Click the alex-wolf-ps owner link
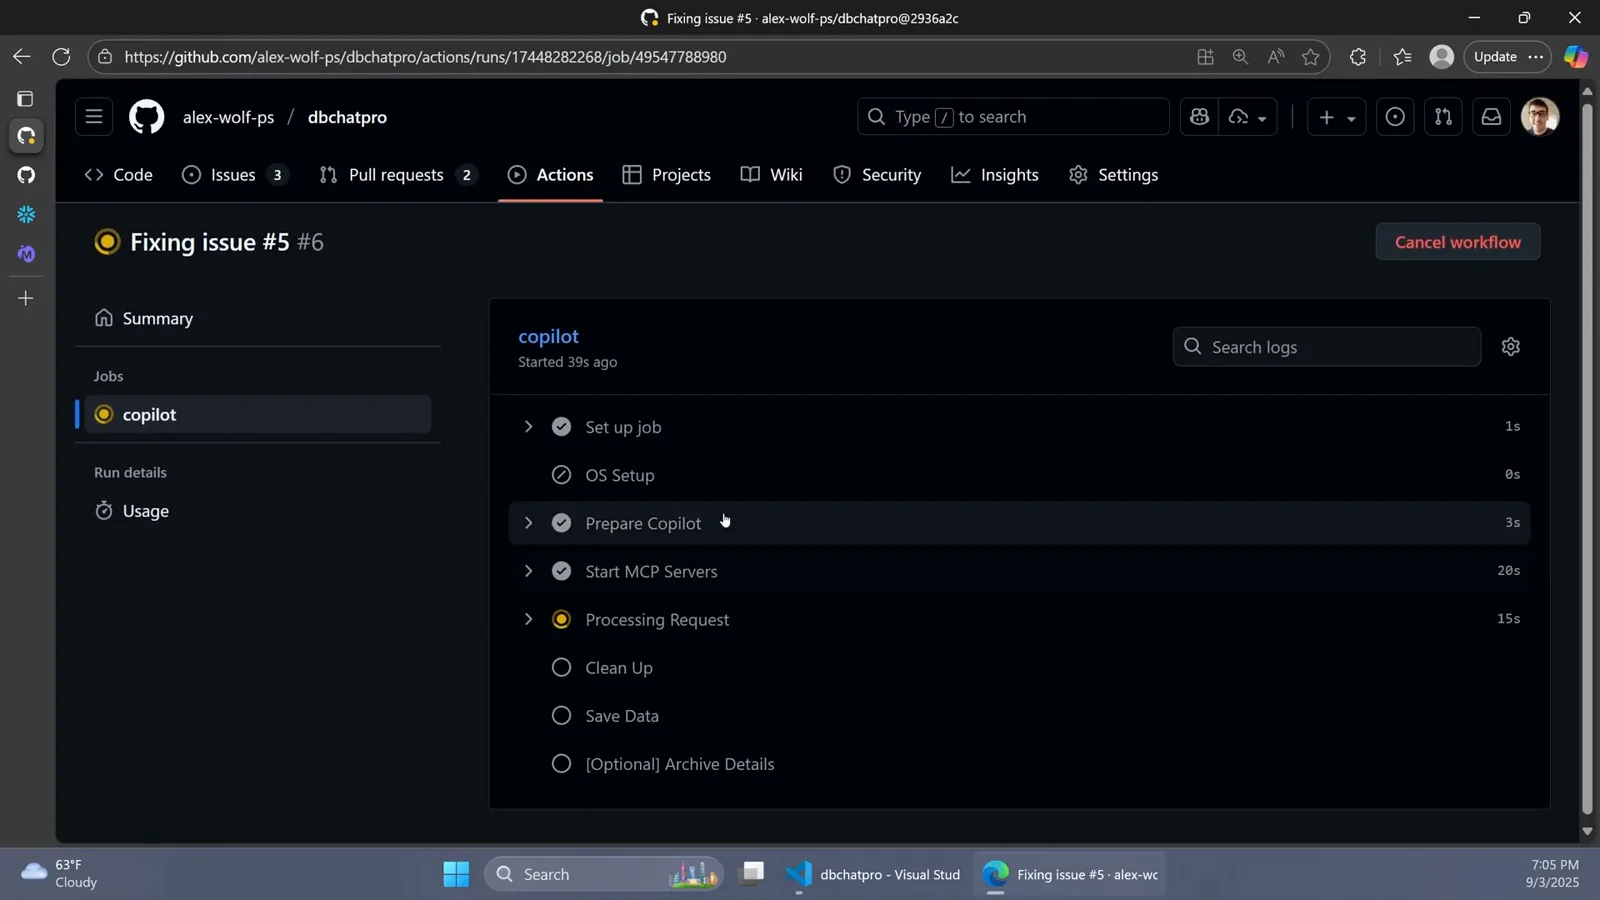This screenshot has height=900, width=1600. point(228,117)
